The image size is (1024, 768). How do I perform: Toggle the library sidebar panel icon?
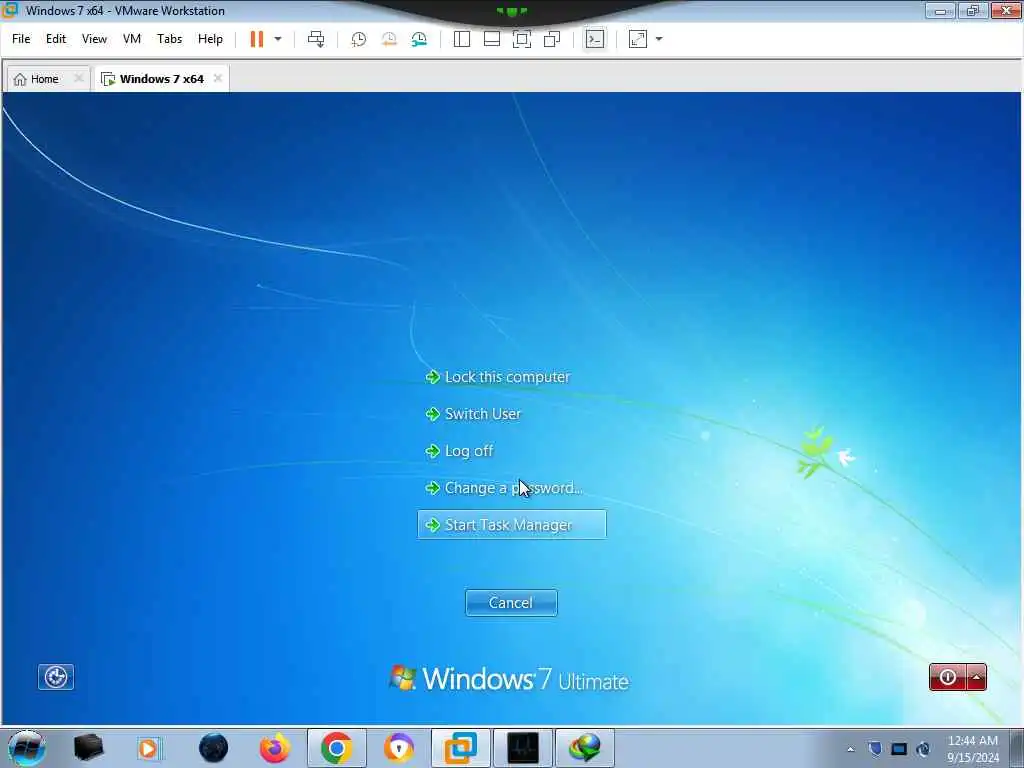pos(462,39)
